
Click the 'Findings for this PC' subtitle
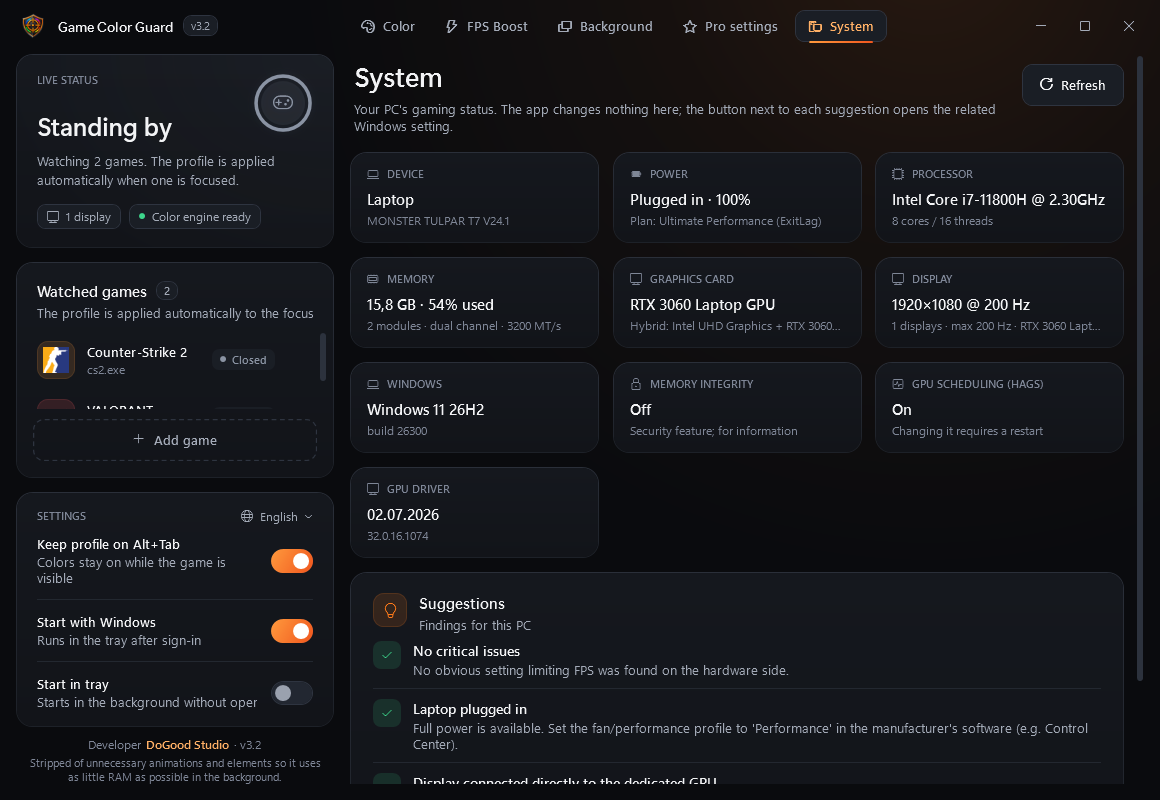point(474,625)
